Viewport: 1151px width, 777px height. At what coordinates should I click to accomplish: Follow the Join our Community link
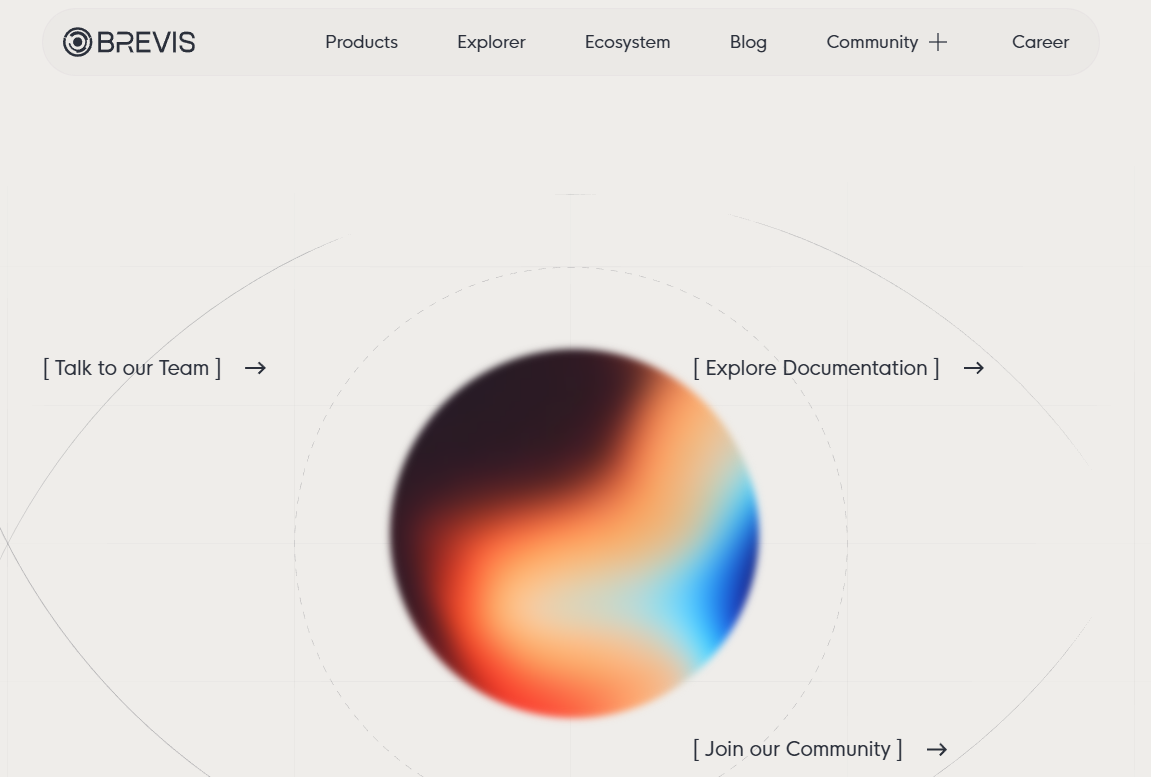click(x=797, y=749)
